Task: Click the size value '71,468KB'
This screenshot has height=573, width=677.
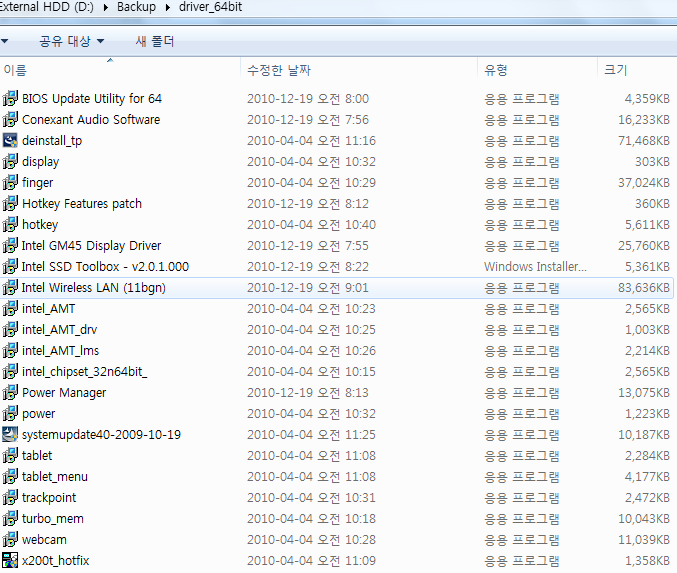Action: 644,140
